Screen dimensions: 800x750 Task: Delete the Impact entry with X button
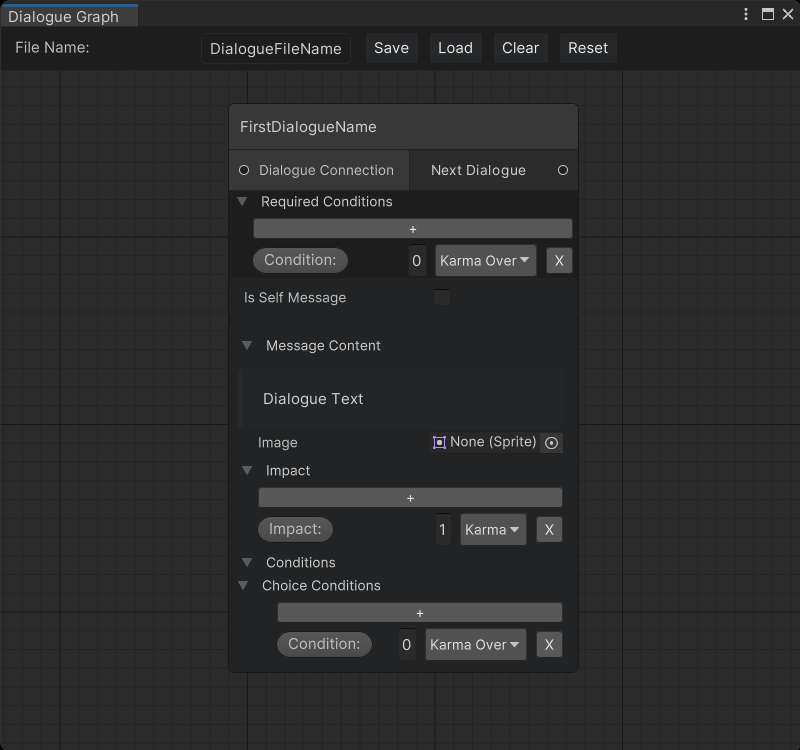coord(548,530)
